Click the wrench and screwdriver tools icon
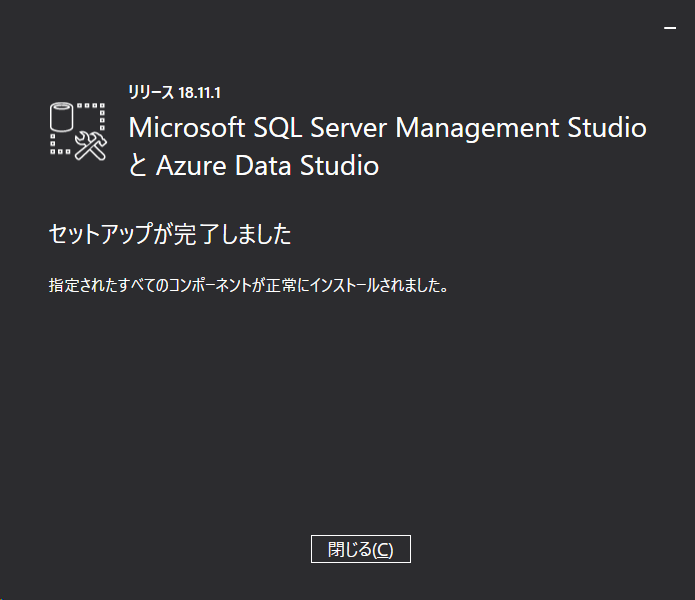 (90, 146)
